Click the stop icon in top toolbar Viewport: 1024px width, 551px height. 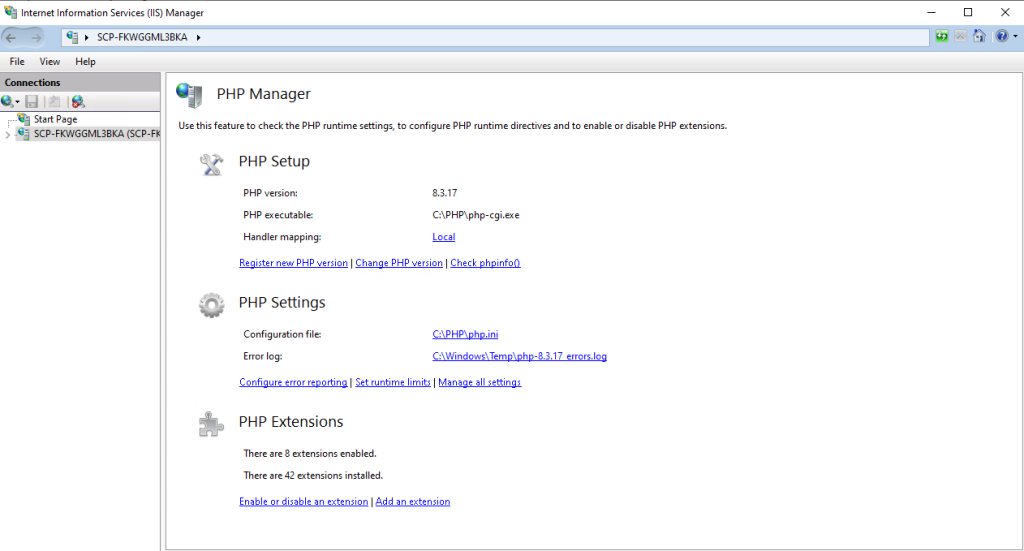(961, 37)
